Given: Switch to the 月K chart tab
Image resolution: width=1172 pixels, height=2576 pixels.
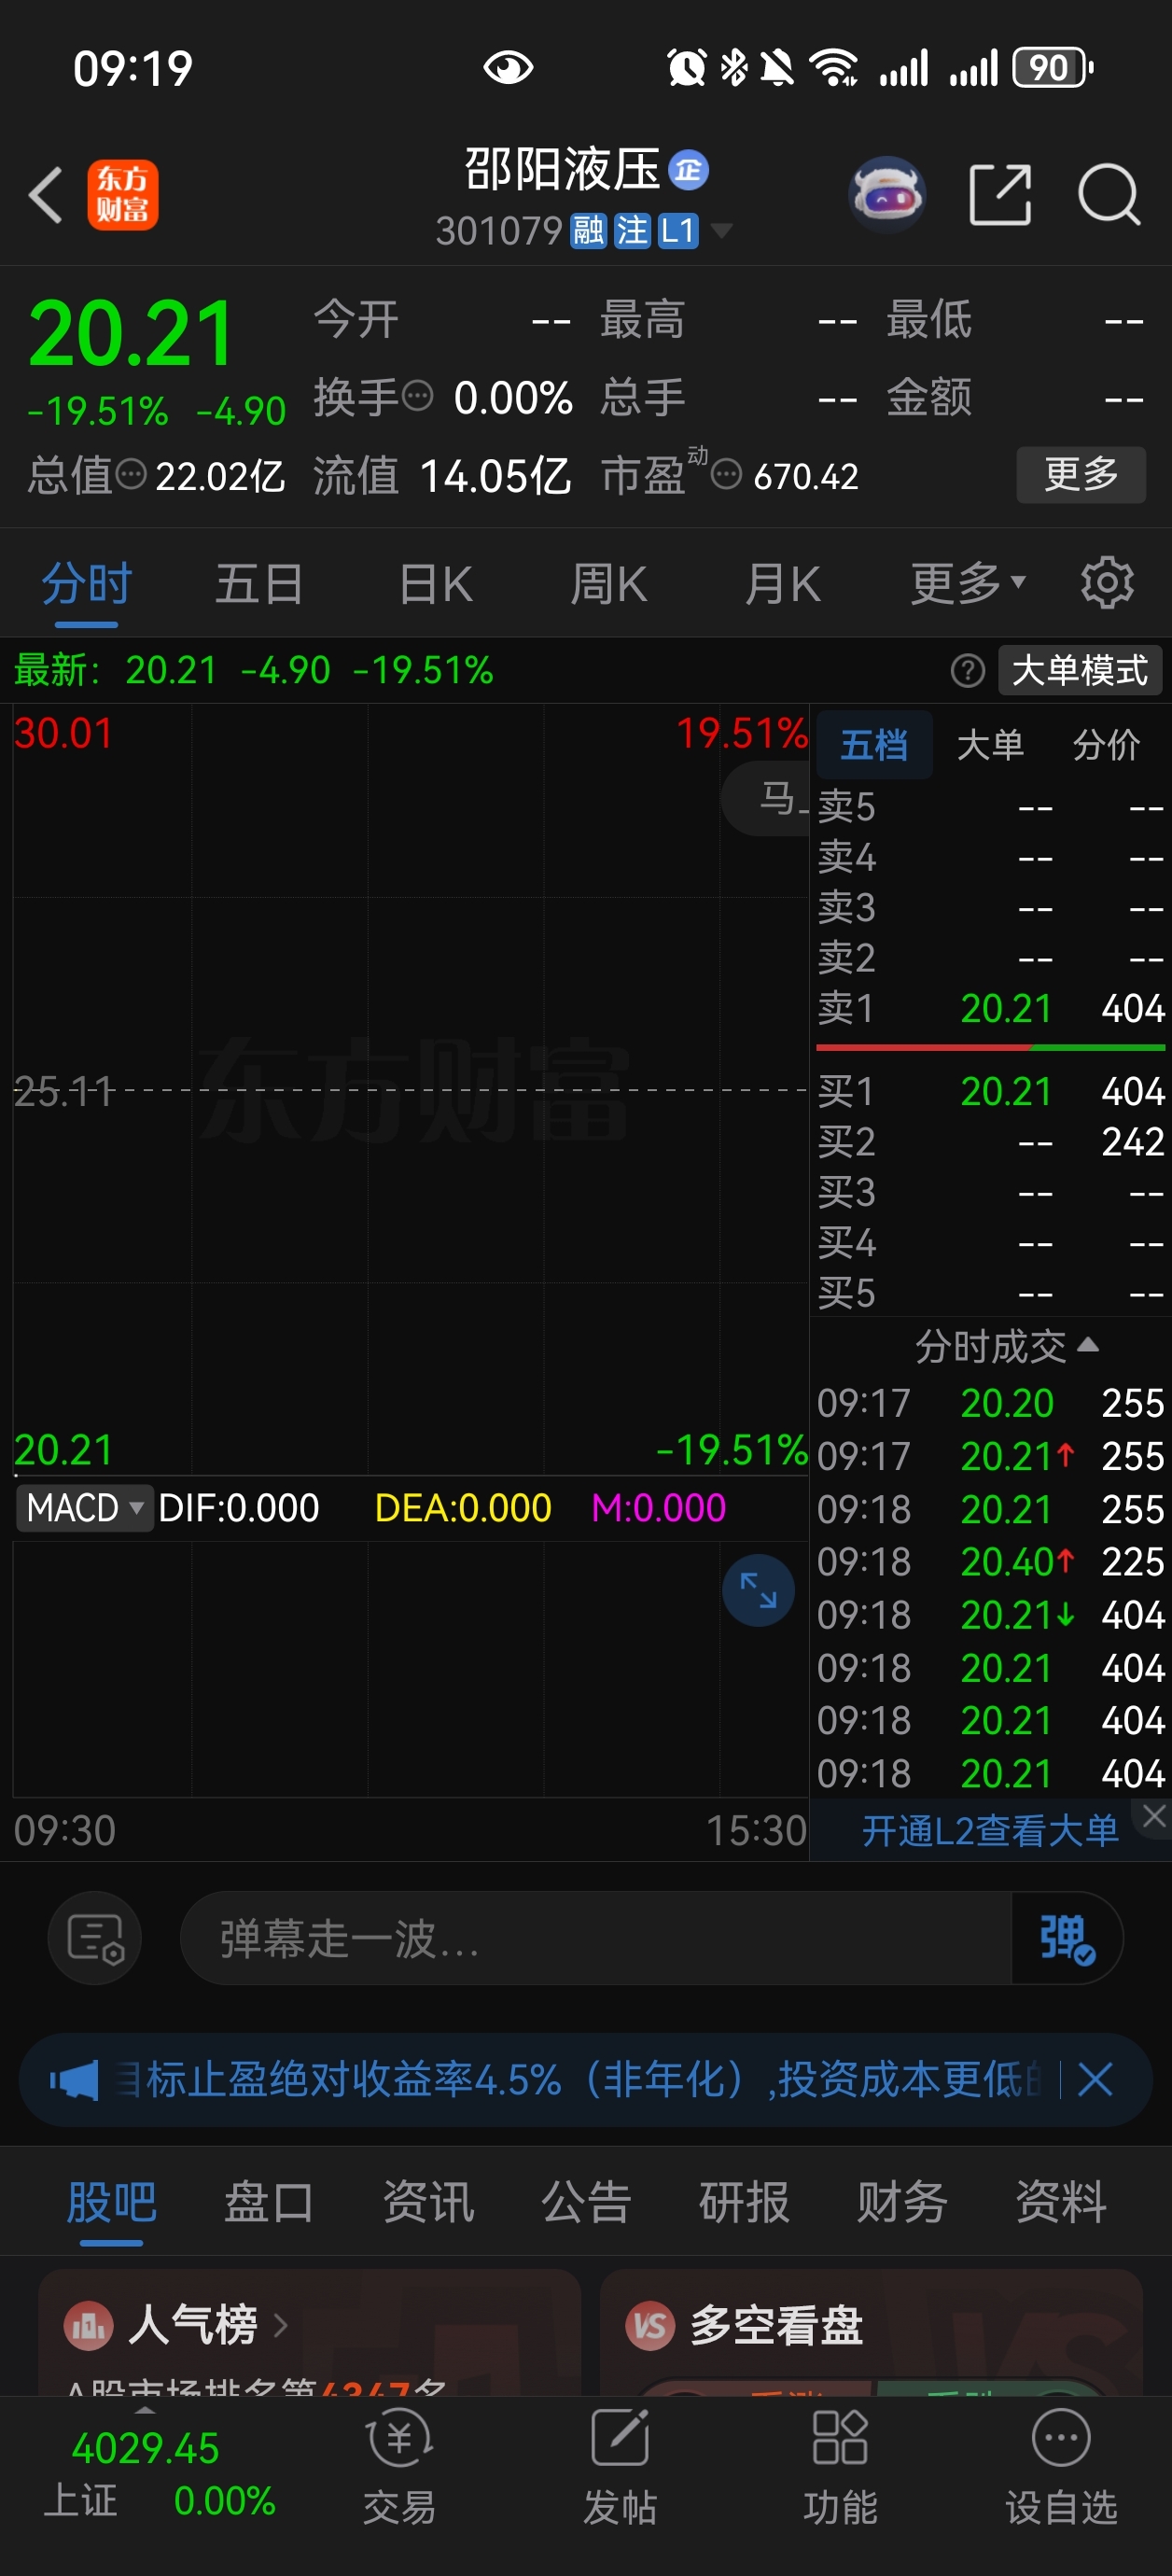Looking at the screenshot, I should pyautogui.click(x=783, y=584).
